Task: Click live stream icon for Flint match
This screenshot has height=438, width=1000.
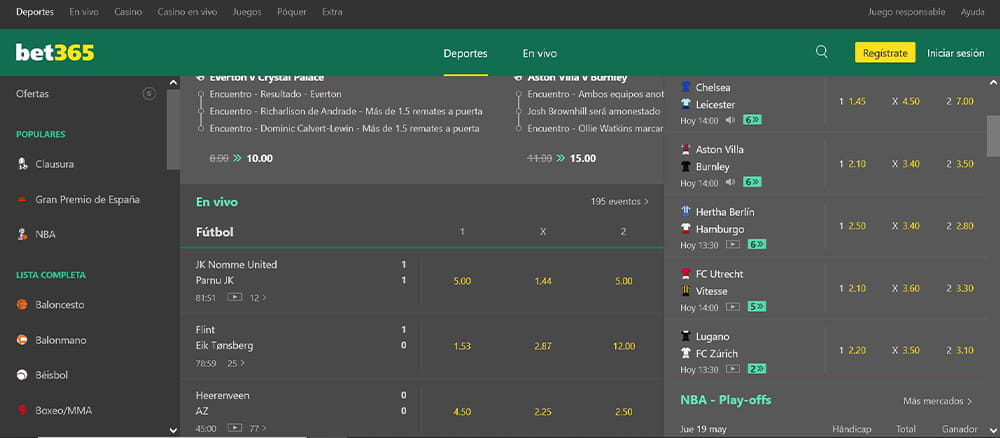Action: coord(234,363)
